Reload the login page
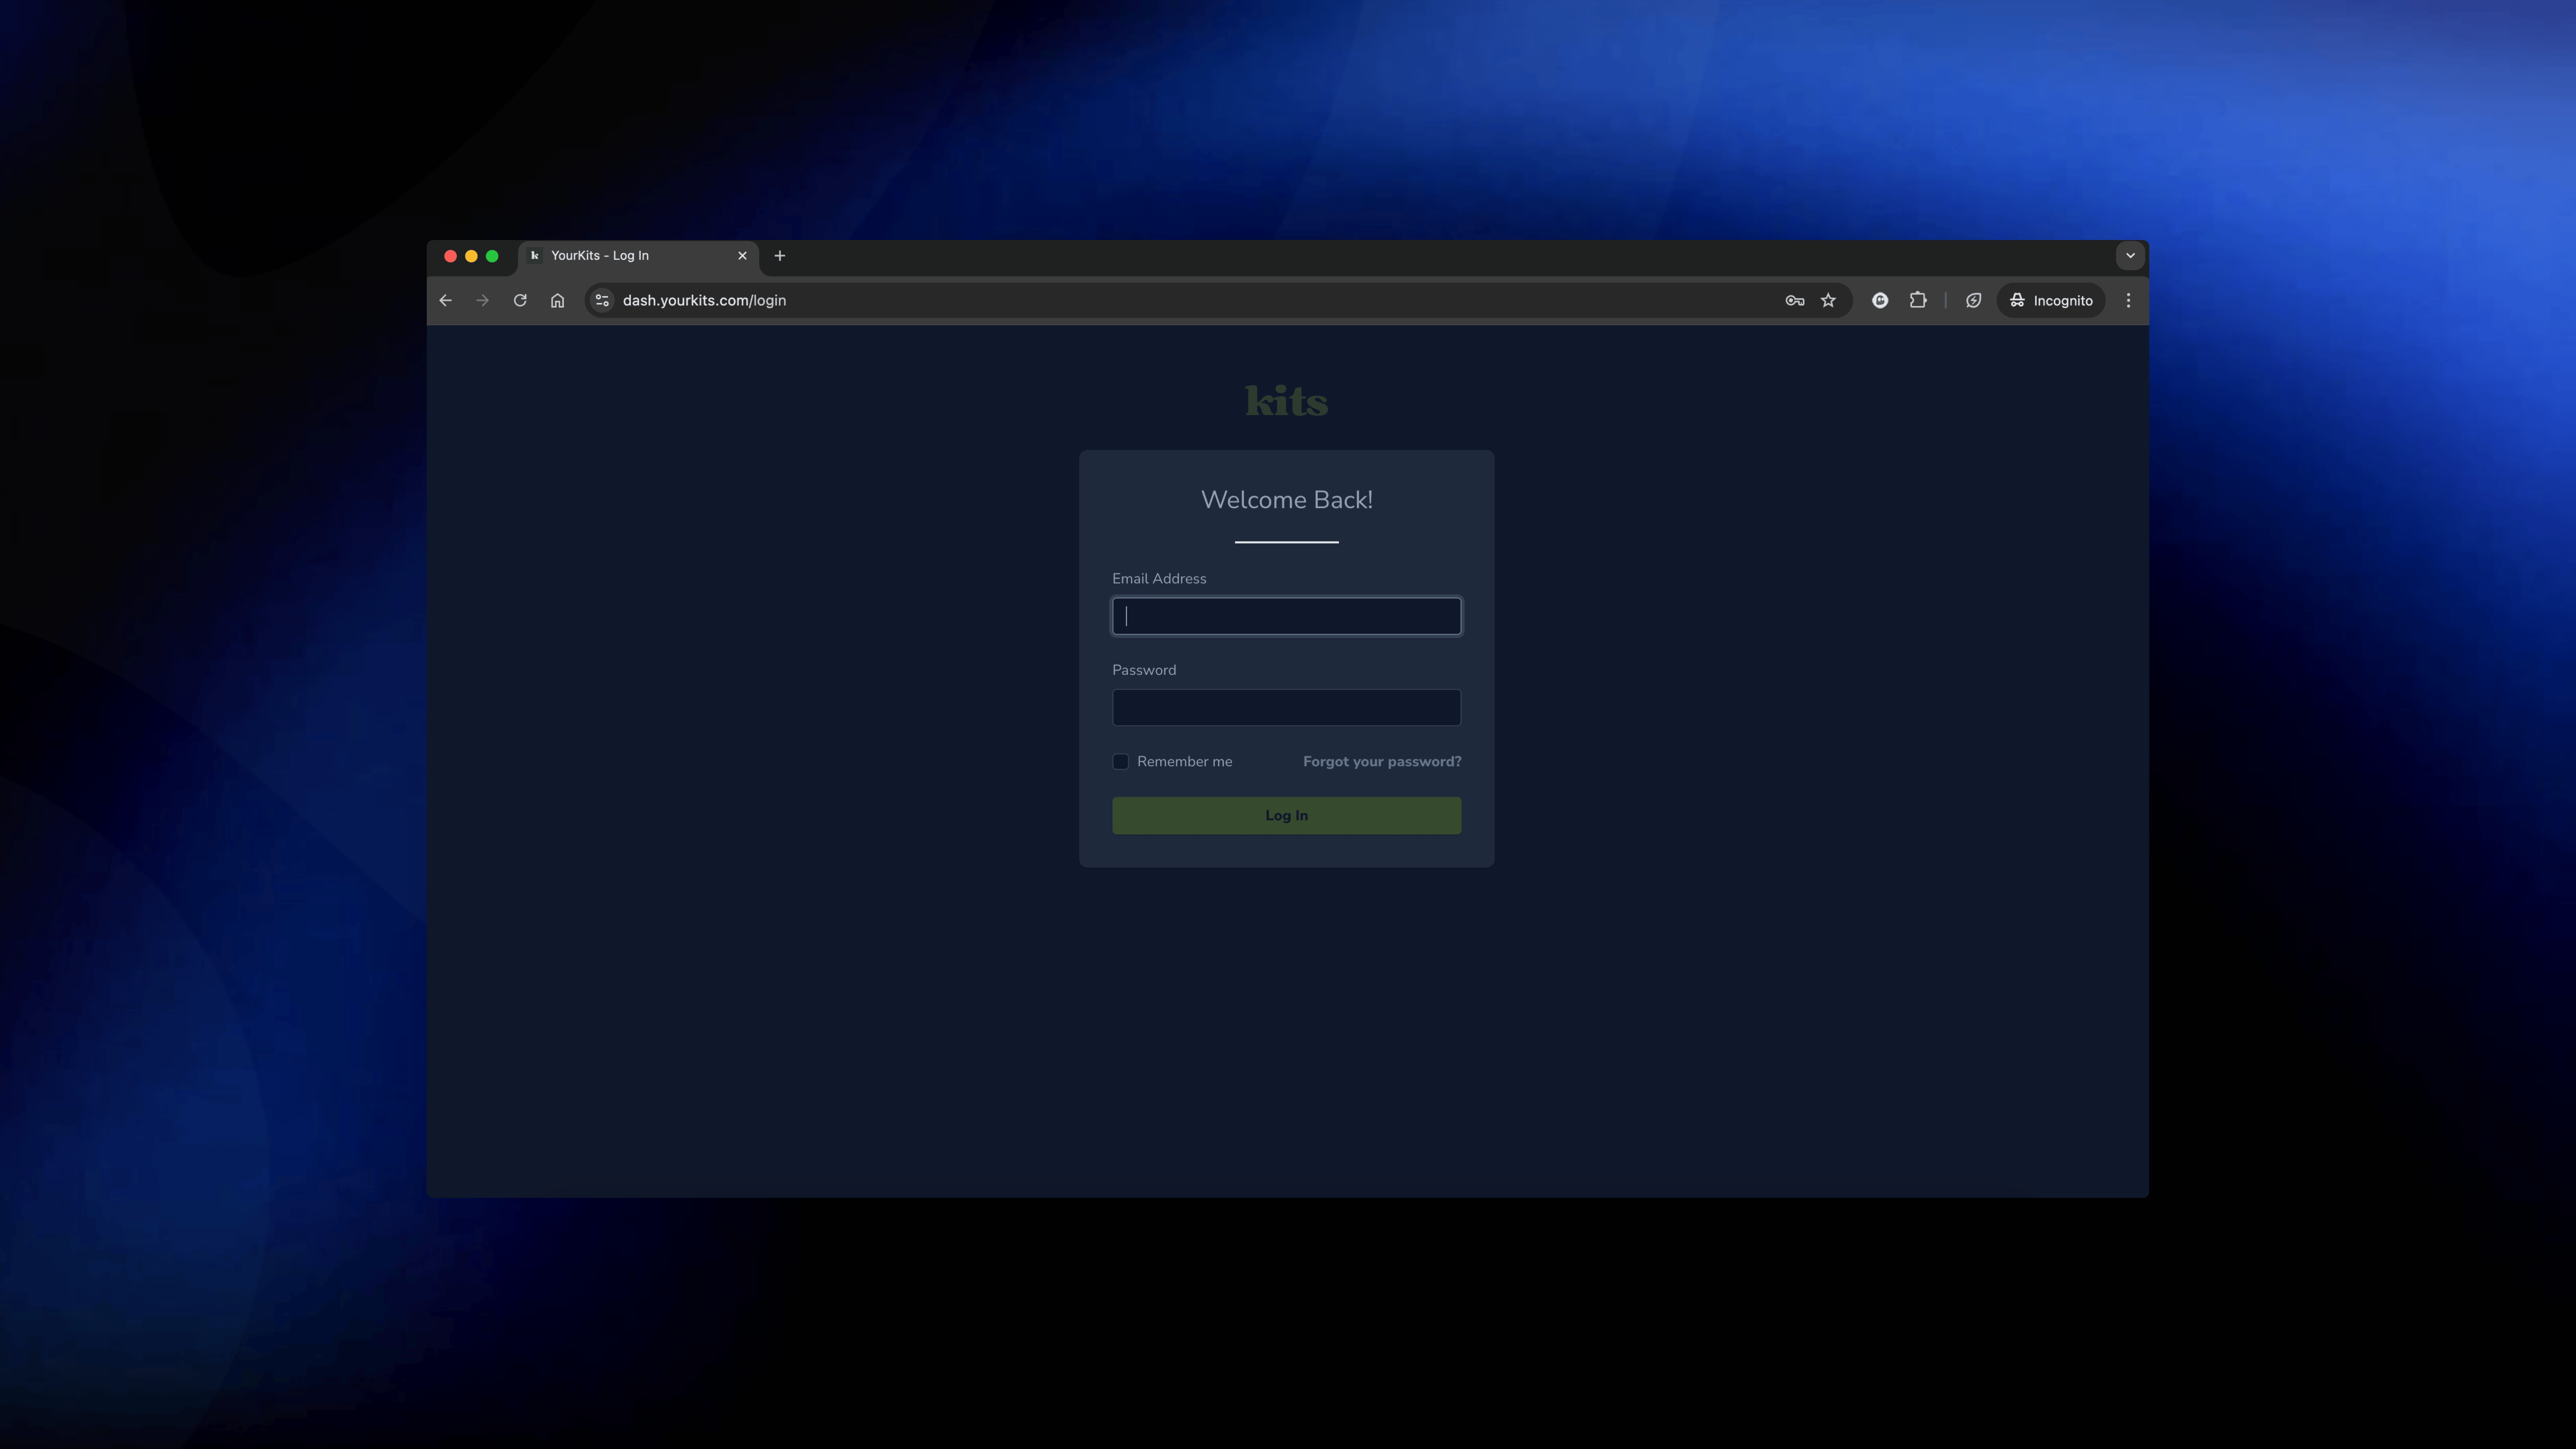 (x=520, y=300)
